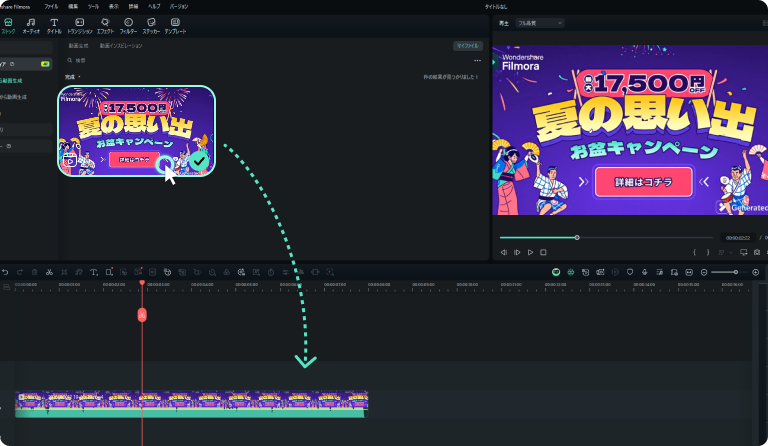Step forward one frame in preview
The height and width of the screenshot is (446, 768).
pyautogui.click(x=517, y=252)
